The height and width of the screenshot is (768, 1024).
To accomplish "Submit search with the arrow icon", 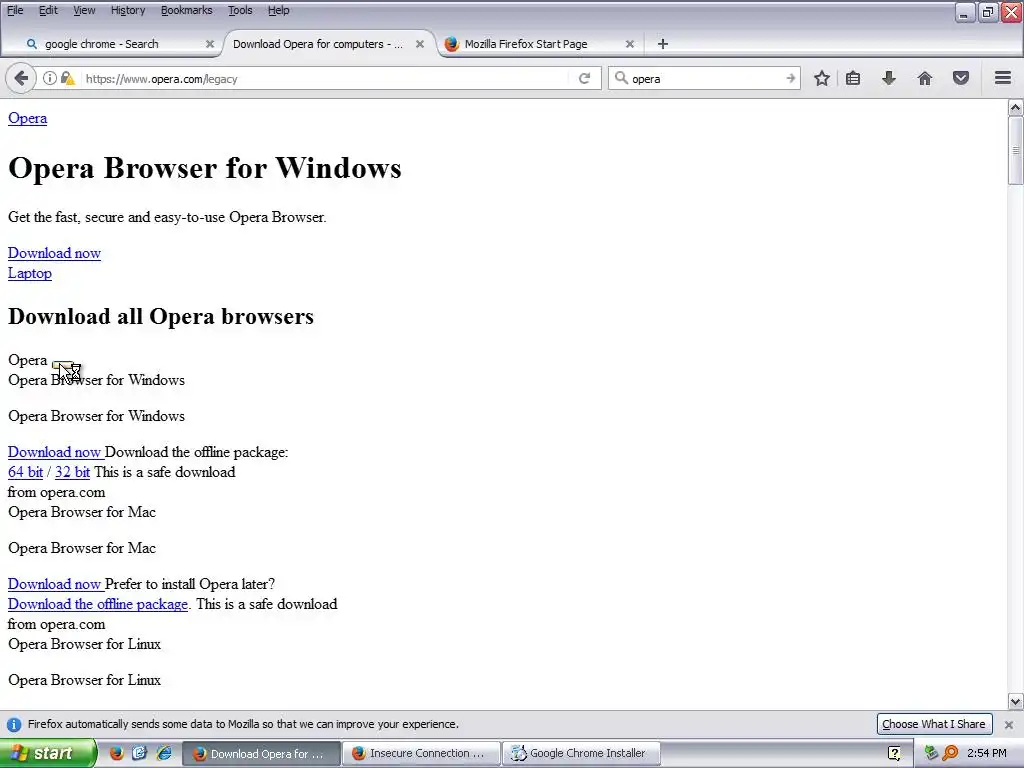I will 790,78.
